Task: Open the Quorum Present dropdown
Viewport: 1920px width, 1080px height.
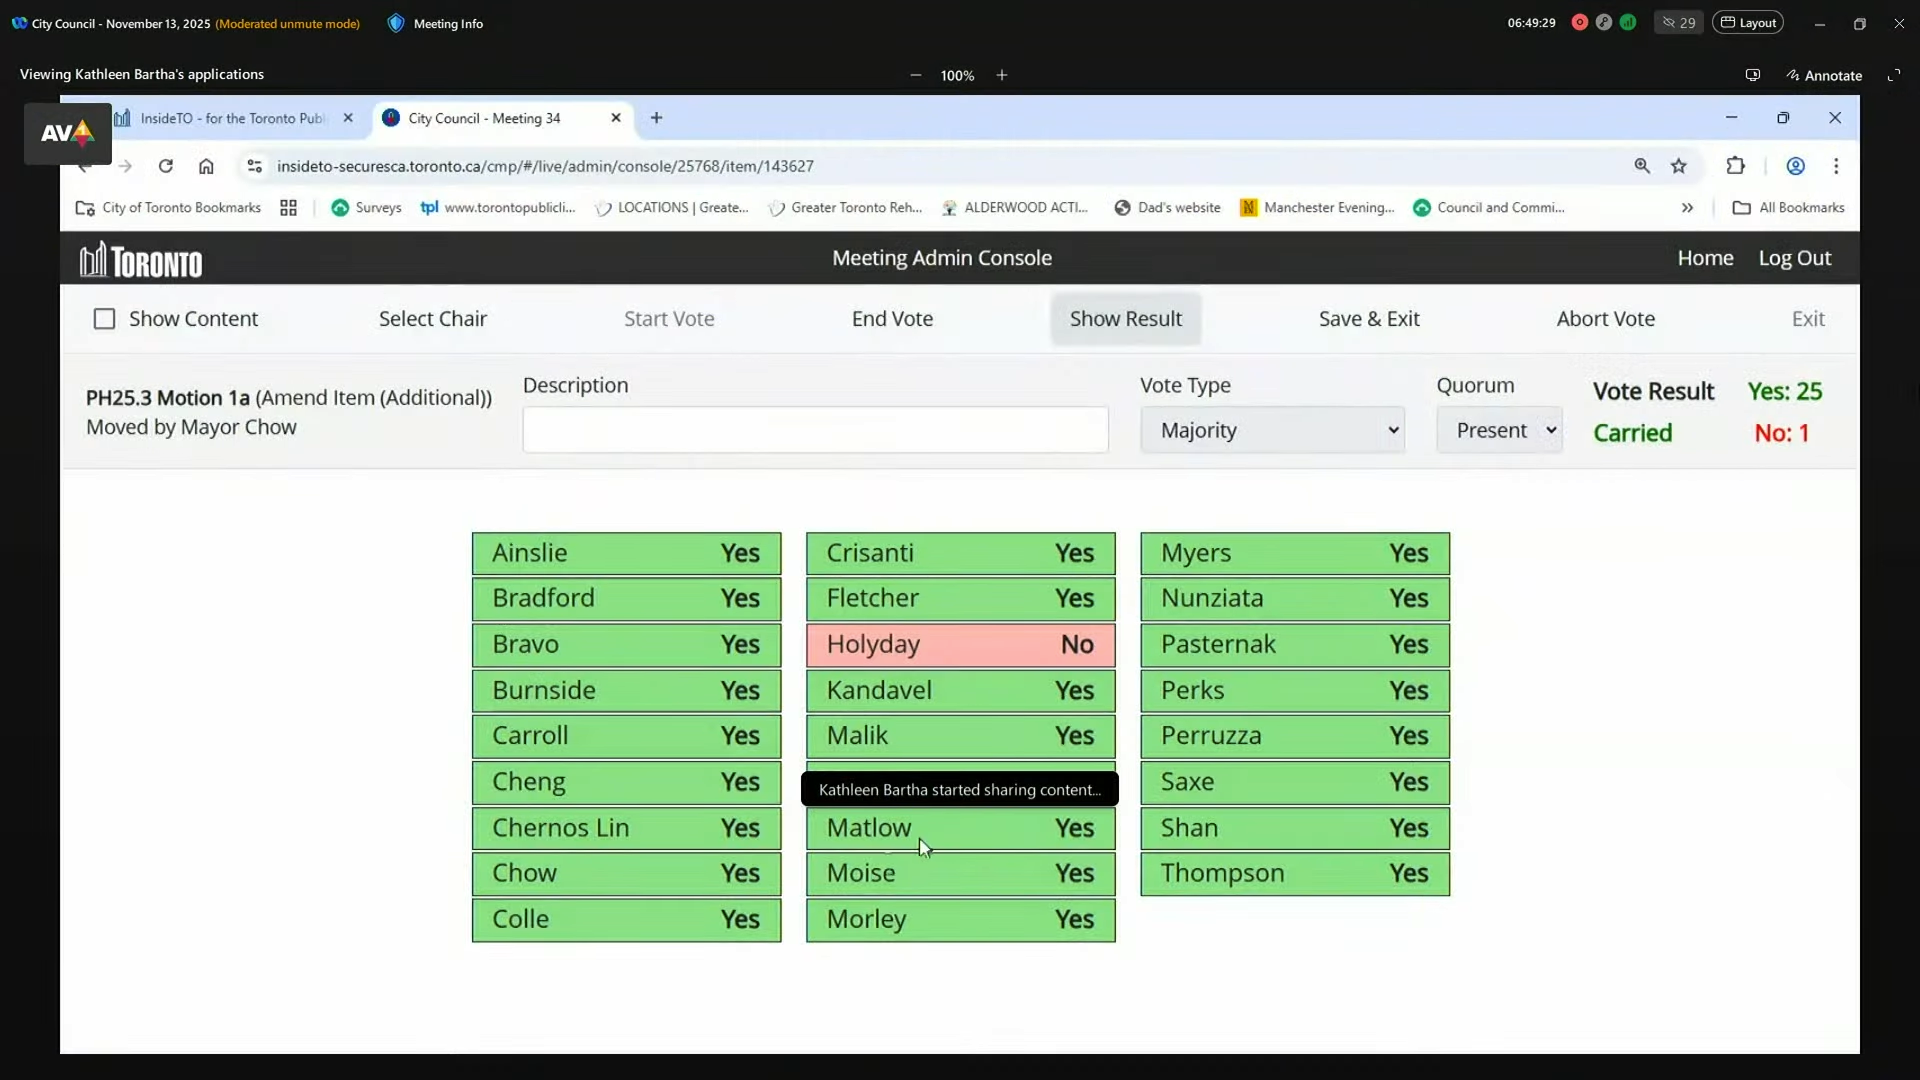Action: pyautogui.click(x=1499, y=430)
